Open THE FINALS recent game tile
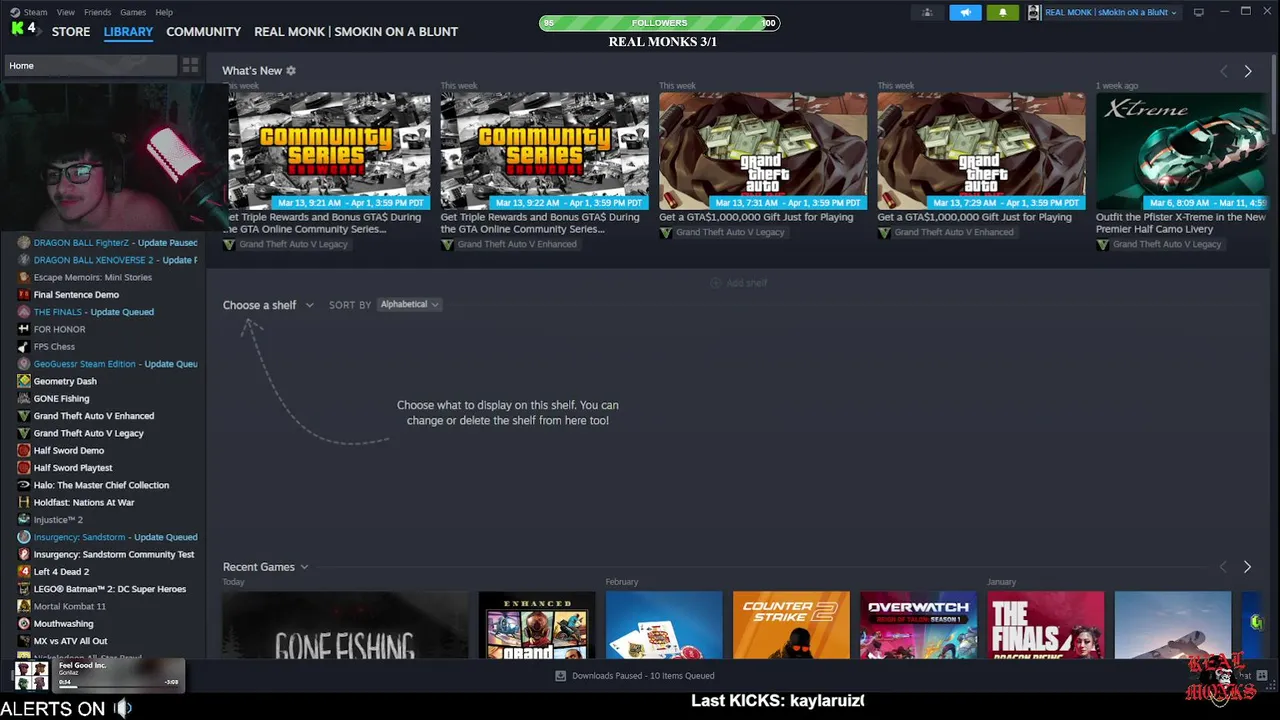The width and height of the screenshot is (1280, 720). (x=1046, y=625)
